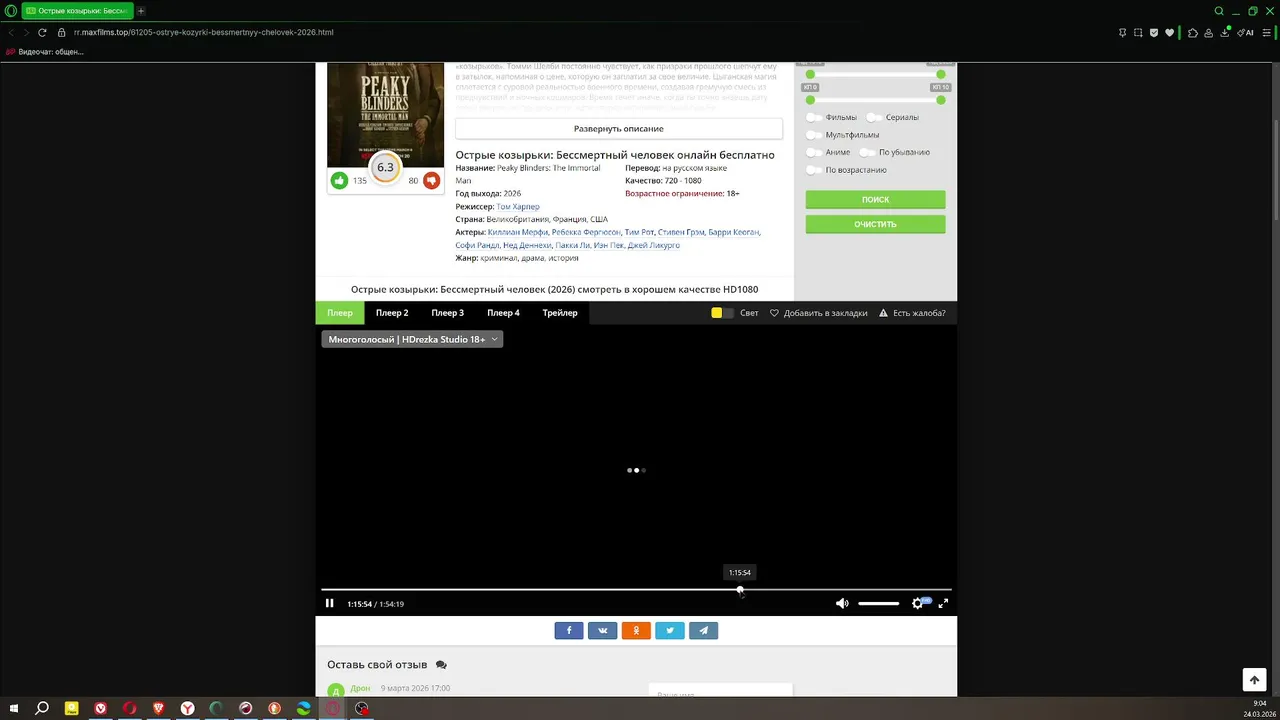Select the Плеер tab
This screenshot has height=720, width=1280.
[340, 313]
